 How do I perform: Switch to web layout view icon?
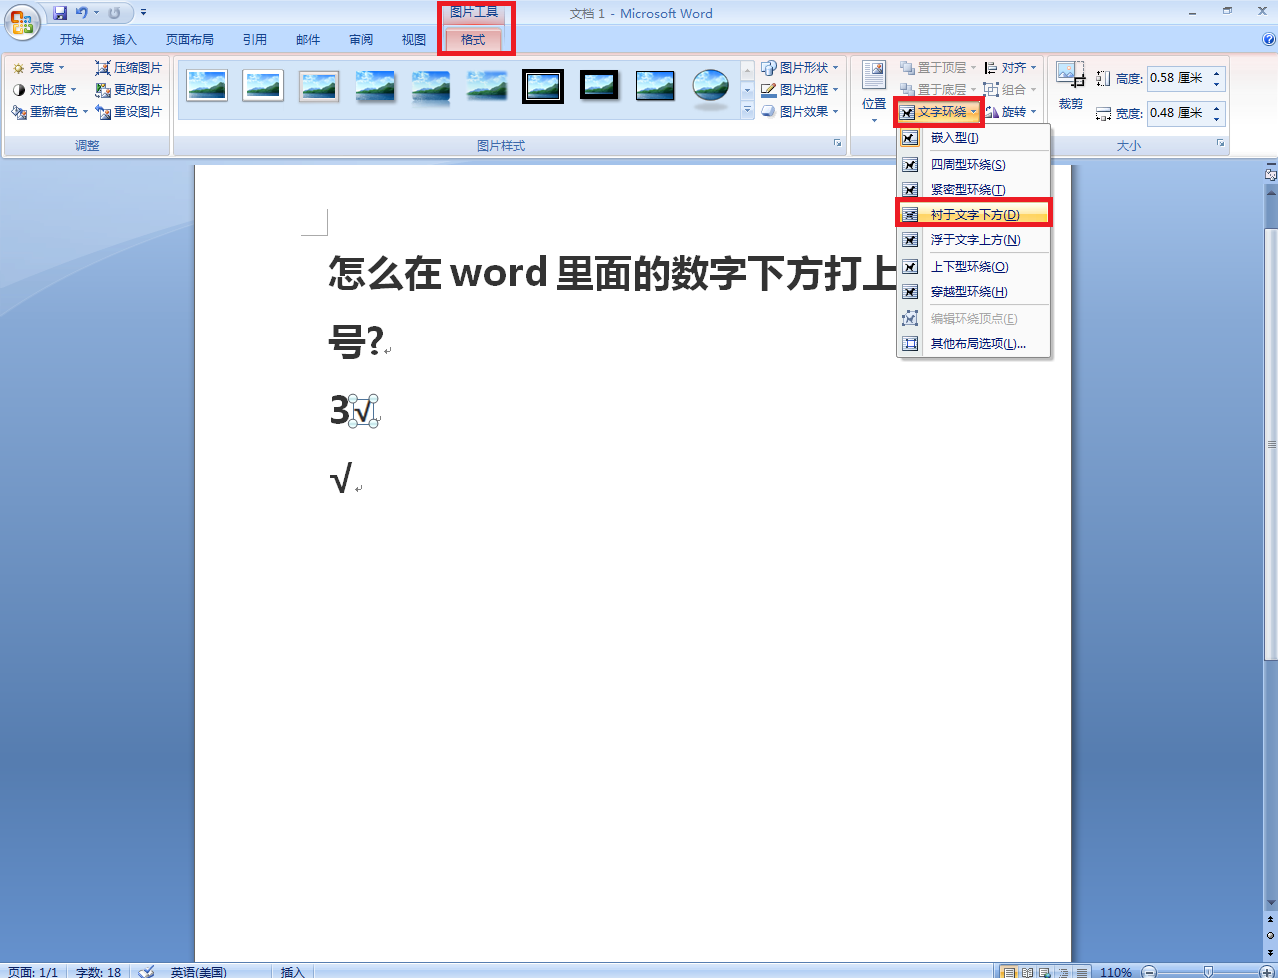pyautogui.click(x=1045, y=972)
